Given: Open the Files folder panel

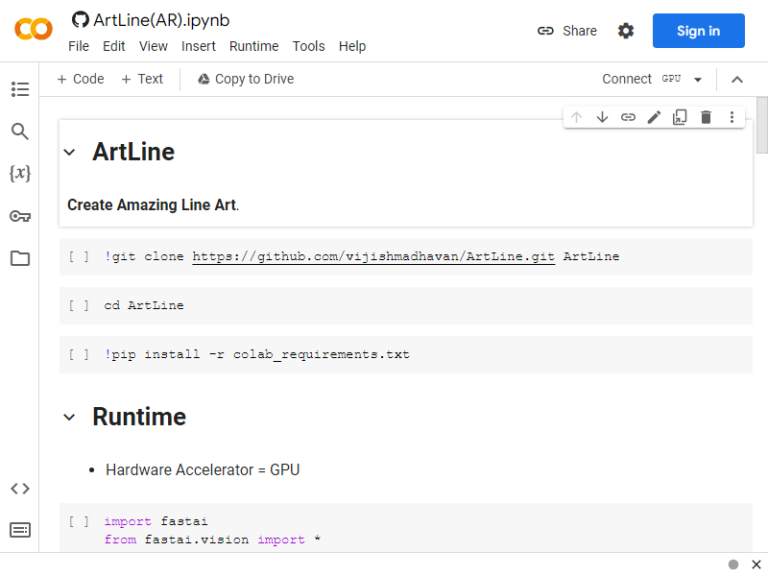Looking at the screenshot, I should pos(20,258).
